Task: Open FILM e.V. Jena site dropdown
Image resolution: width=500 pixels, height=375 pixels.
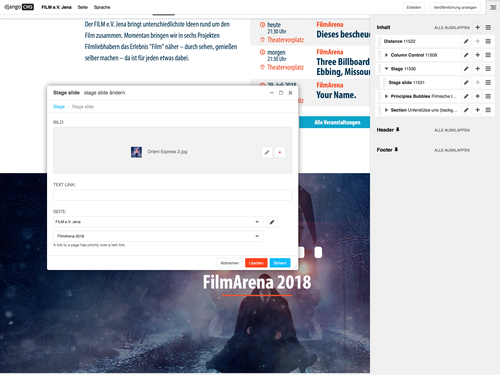Action: [x=158, y=222]
